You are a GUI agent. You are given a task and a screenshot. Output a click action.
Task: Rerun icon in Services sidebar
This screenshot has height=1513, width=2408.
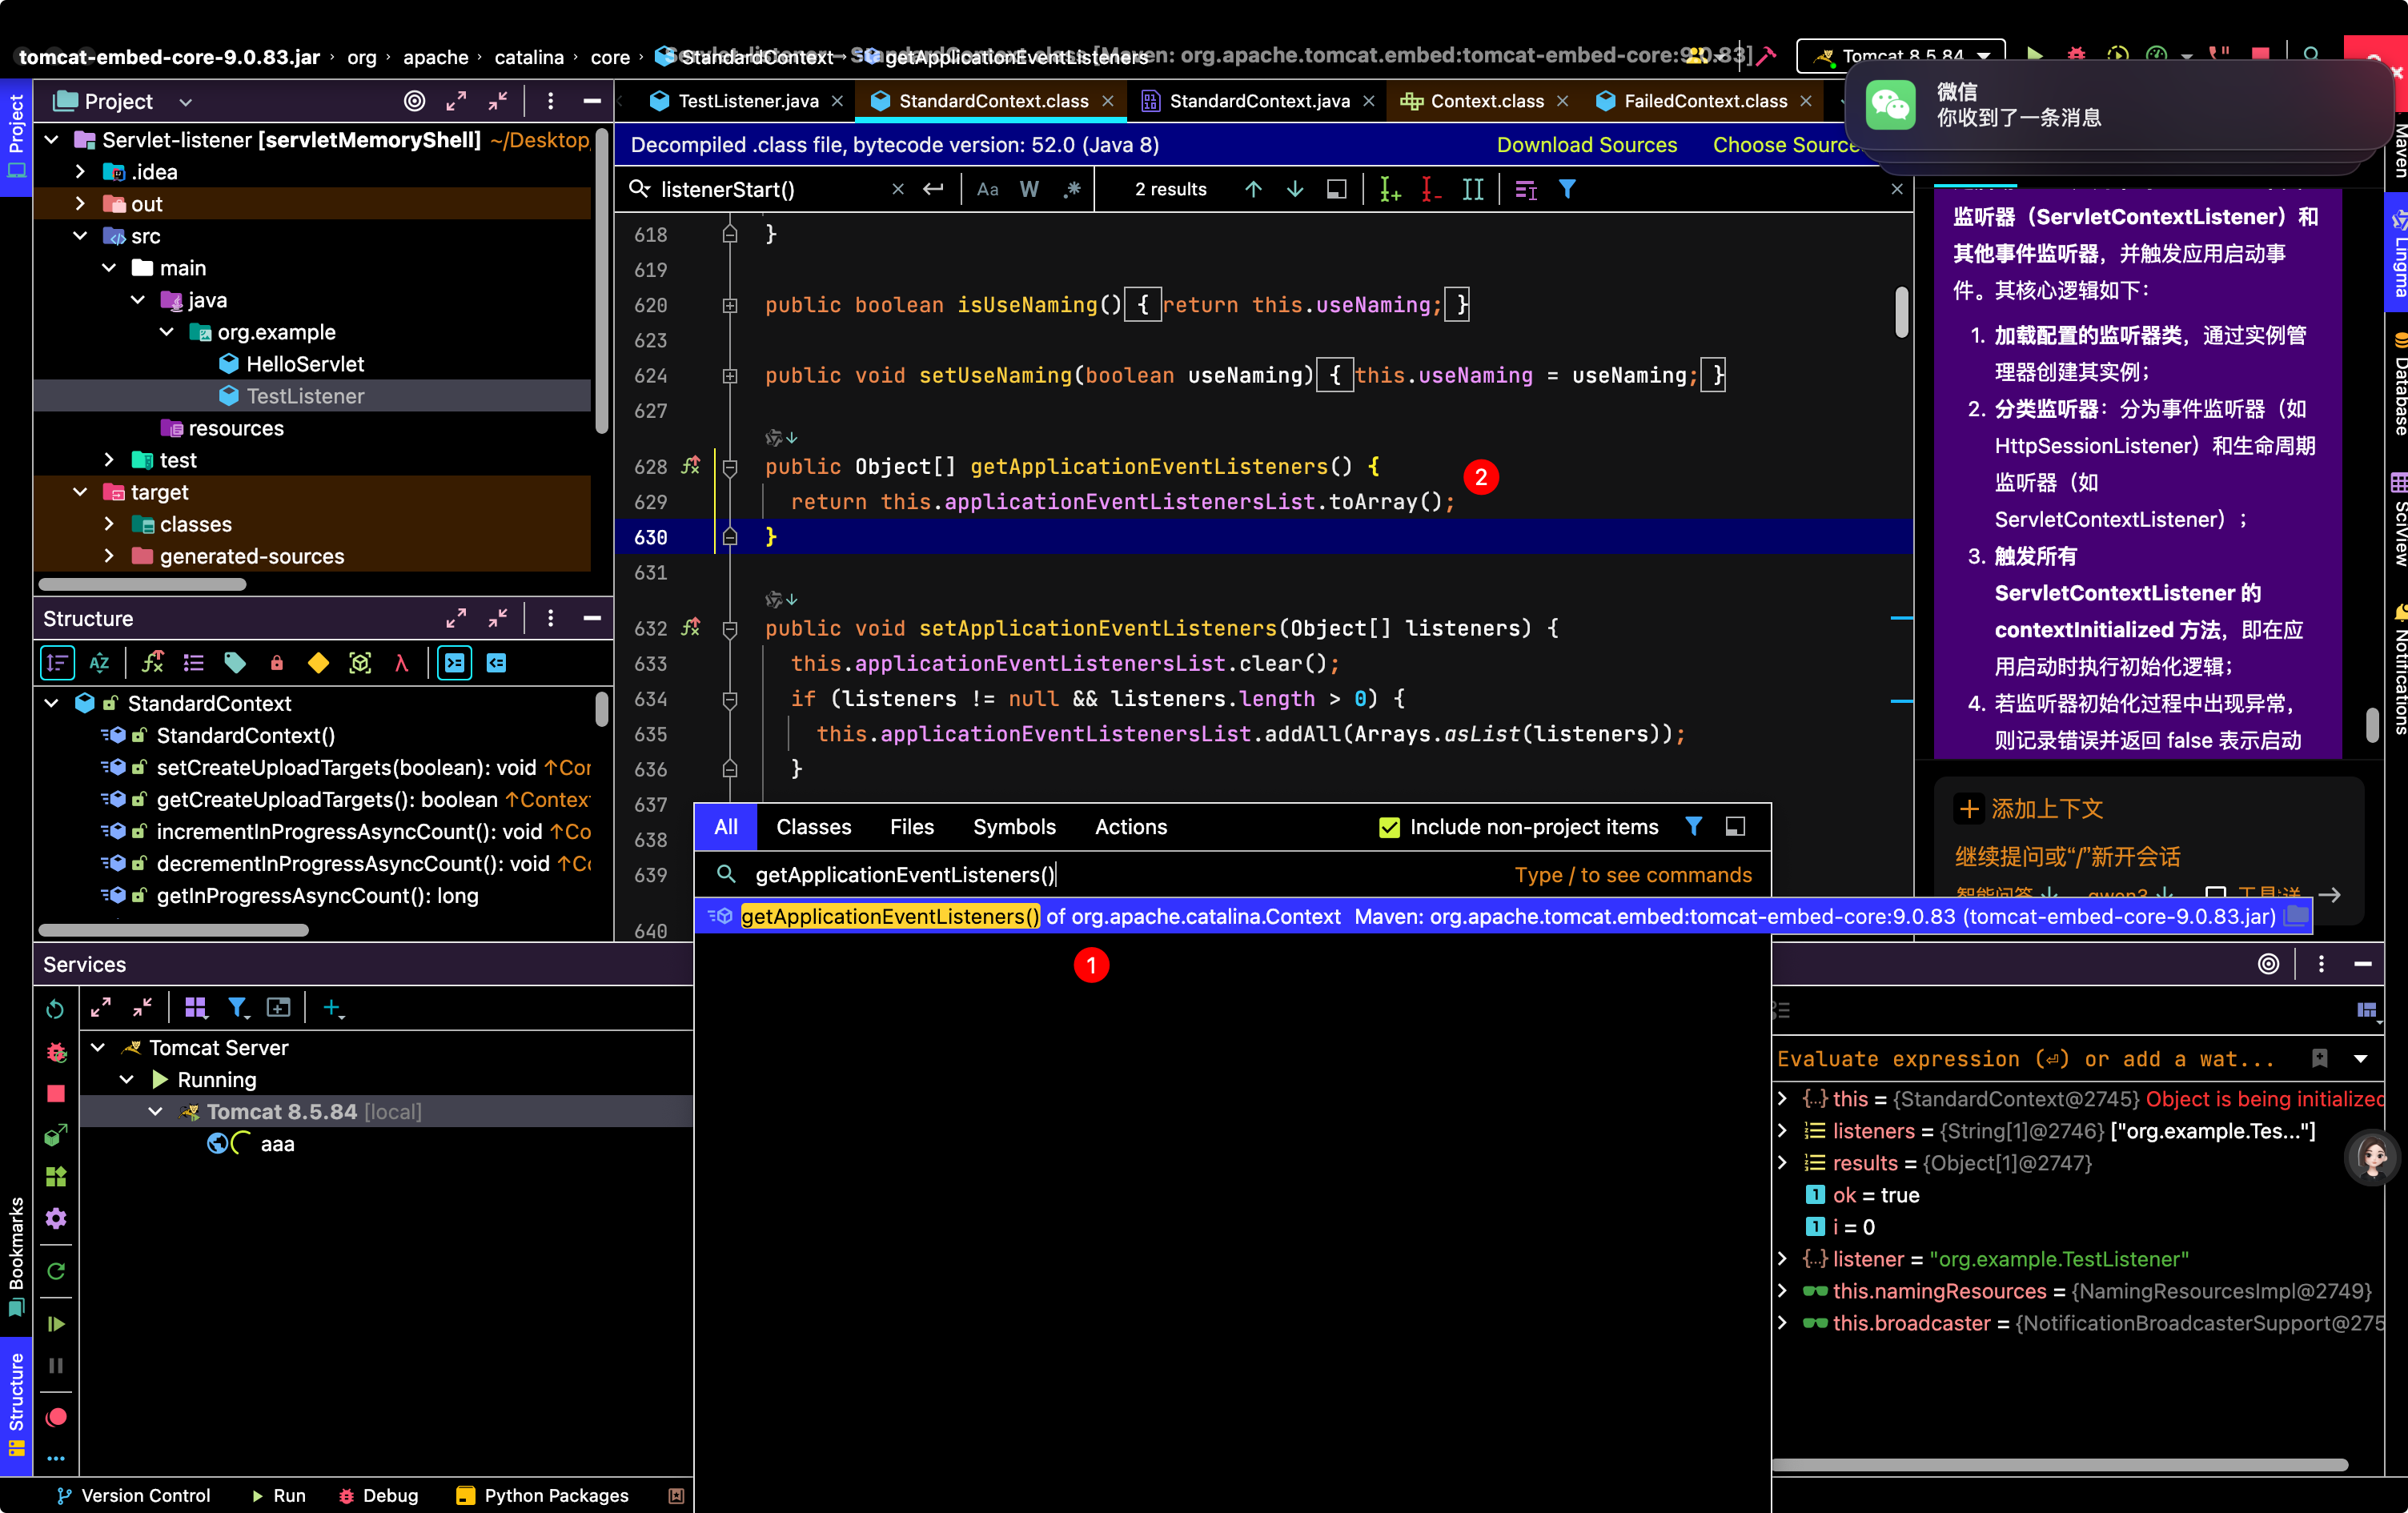[x=56, y=1009]
